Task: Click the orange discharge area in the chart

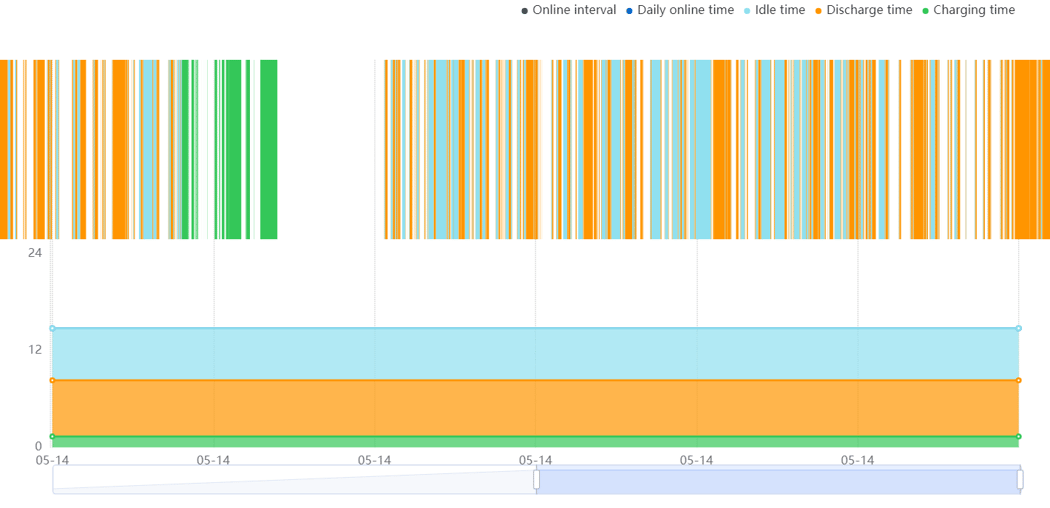Action: [x=535, y=408]
